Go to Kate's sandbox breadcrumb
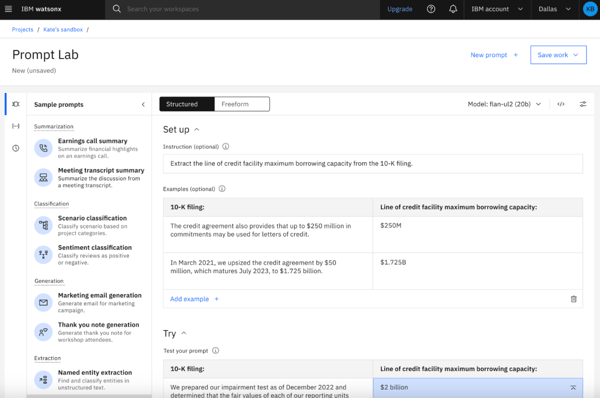 [x=63, y=29]
